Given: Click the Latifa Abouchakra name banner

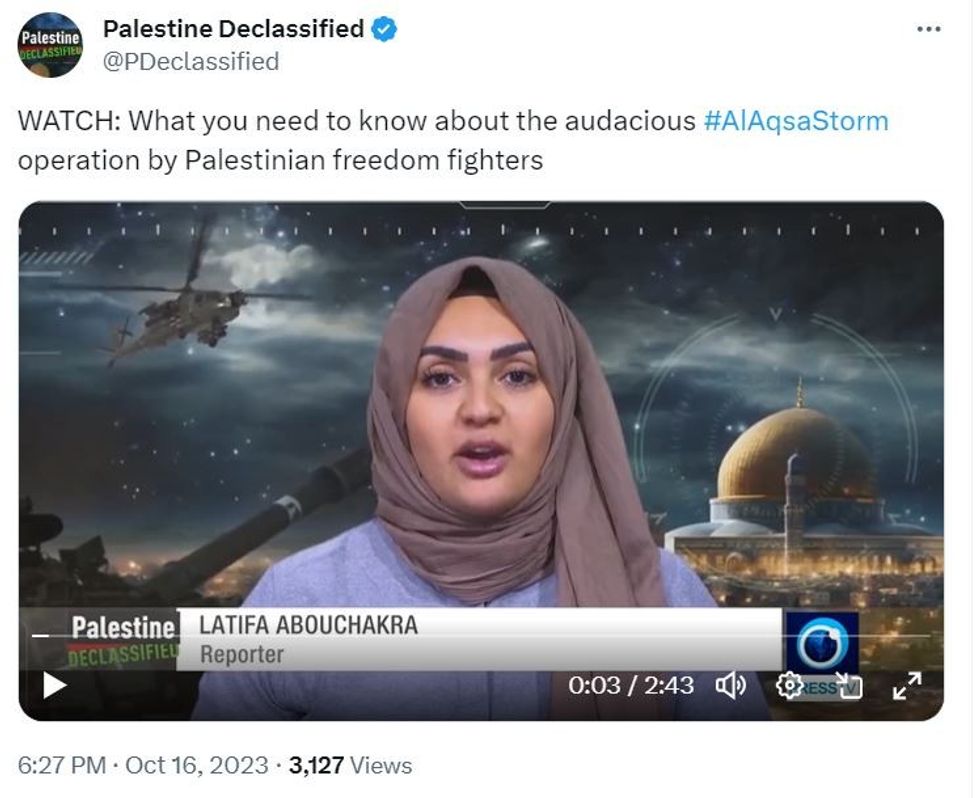Looking at the screenshot, I should tap(479, 639).
